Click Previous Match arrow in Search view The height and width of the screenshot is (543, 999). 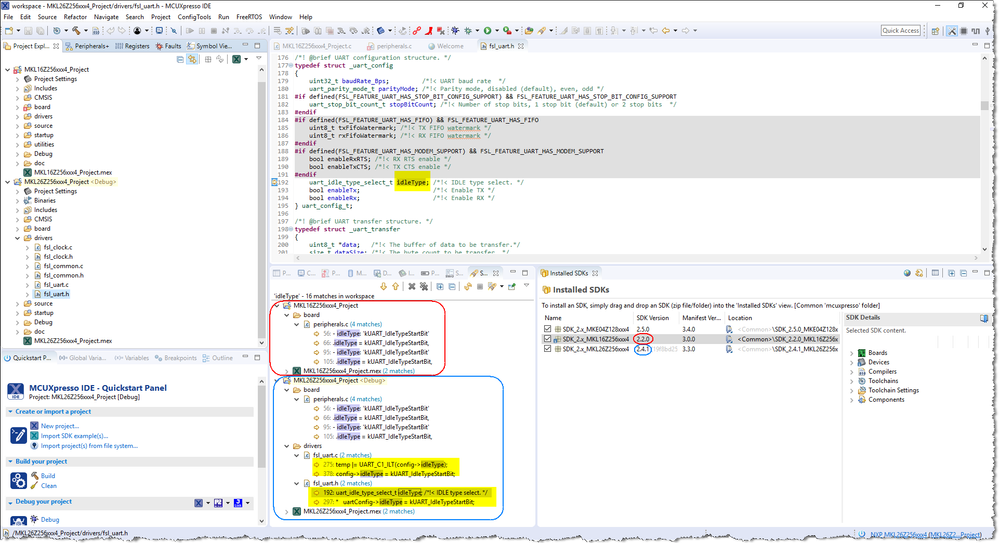pyautogui.click(x=395, y=287)
